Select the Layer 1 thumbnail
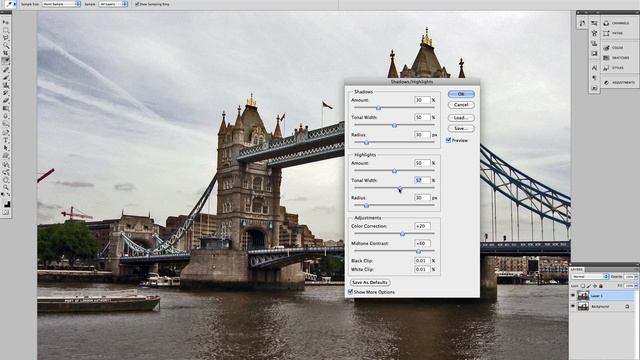Image resolution: width=640 pixels, height=360 pixels. click(x=583, y=296)
